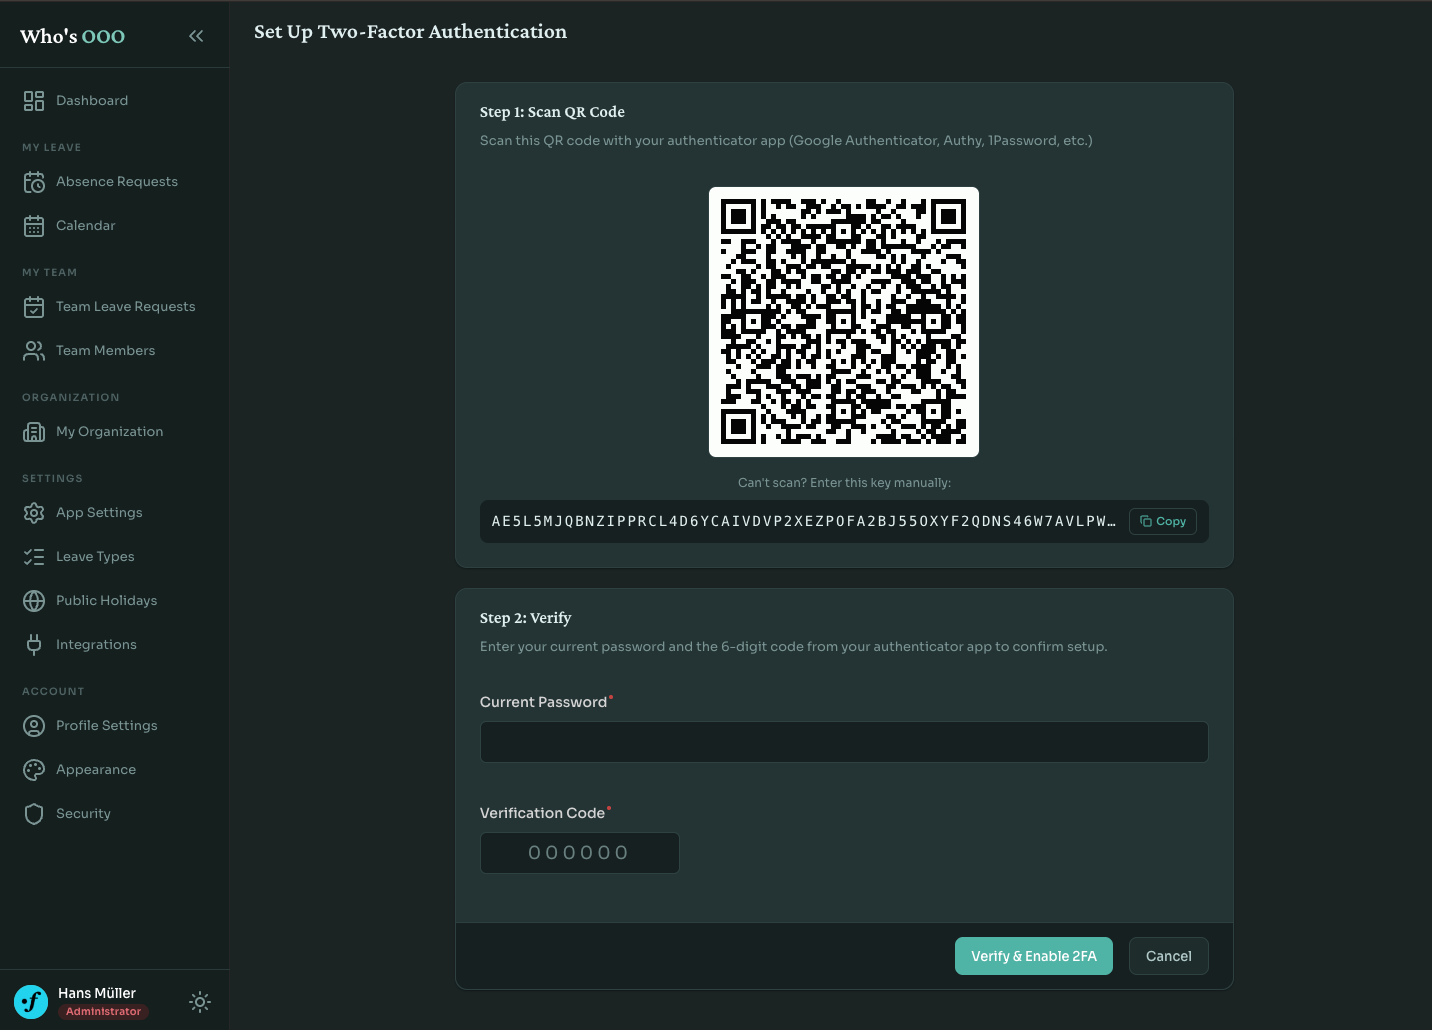Click the 'Step 2: Verify' heading

click(526, 618)
